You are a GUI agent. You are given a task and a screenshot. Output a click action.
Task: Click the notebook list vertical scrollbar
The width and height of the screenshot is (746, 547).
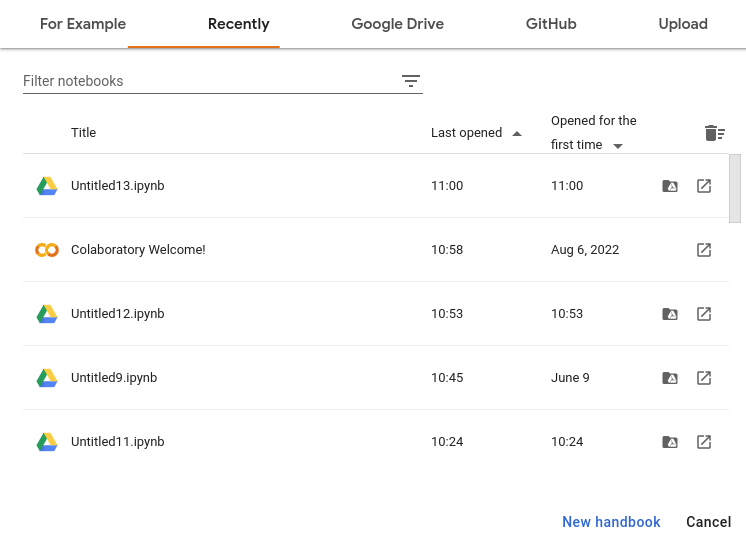[735, 189]
